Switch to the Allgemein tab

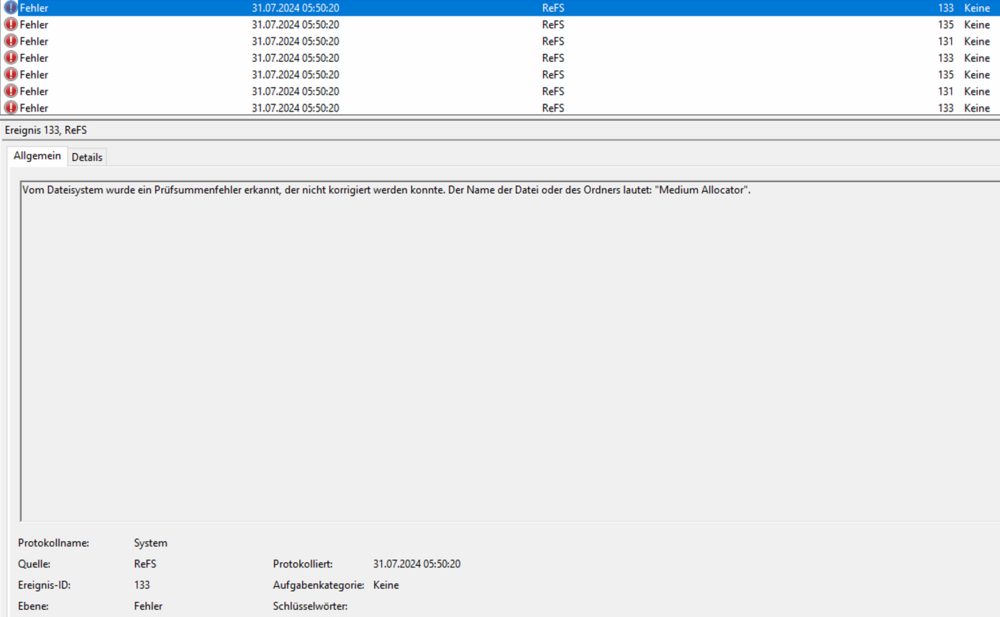tap(37, 156)
